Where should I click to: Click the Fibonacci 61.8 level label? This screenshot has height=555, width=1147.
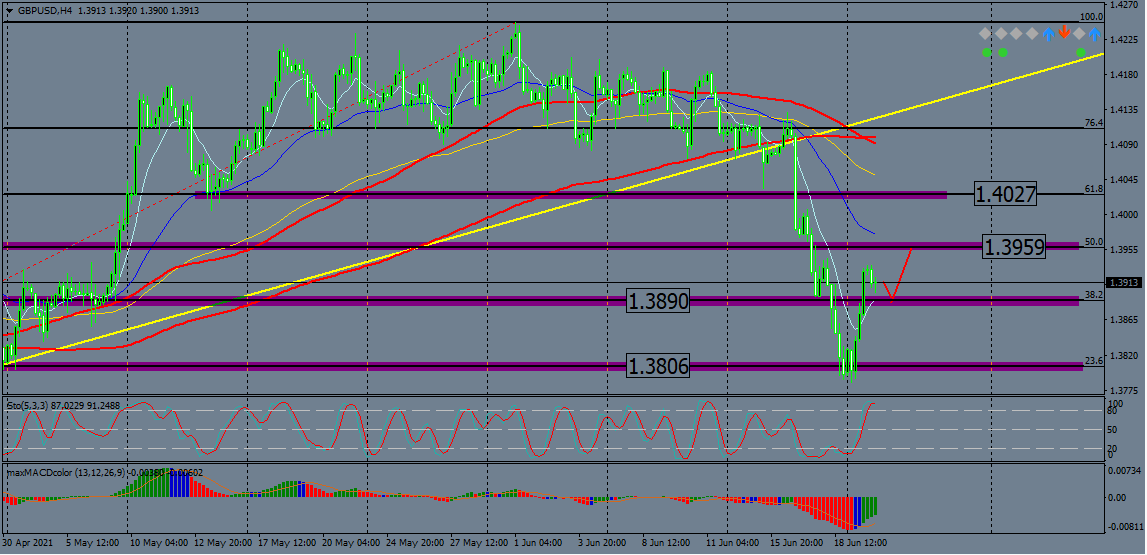1094,189
